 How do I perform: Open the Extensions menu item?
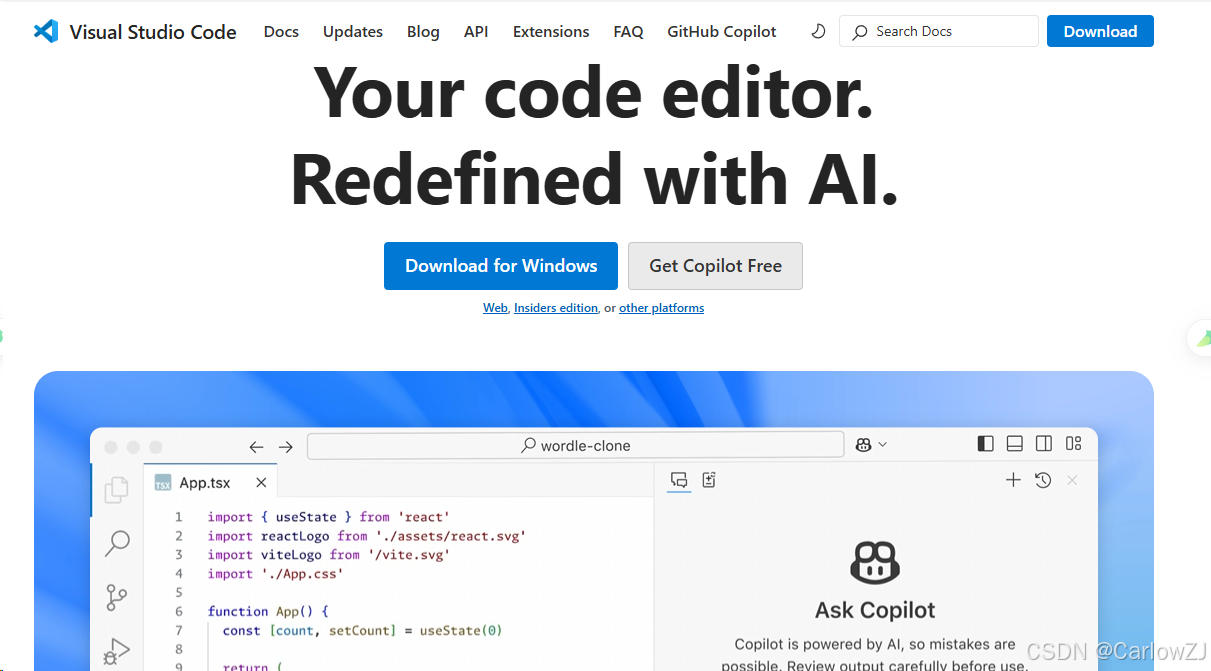click(x=551, y=32)
